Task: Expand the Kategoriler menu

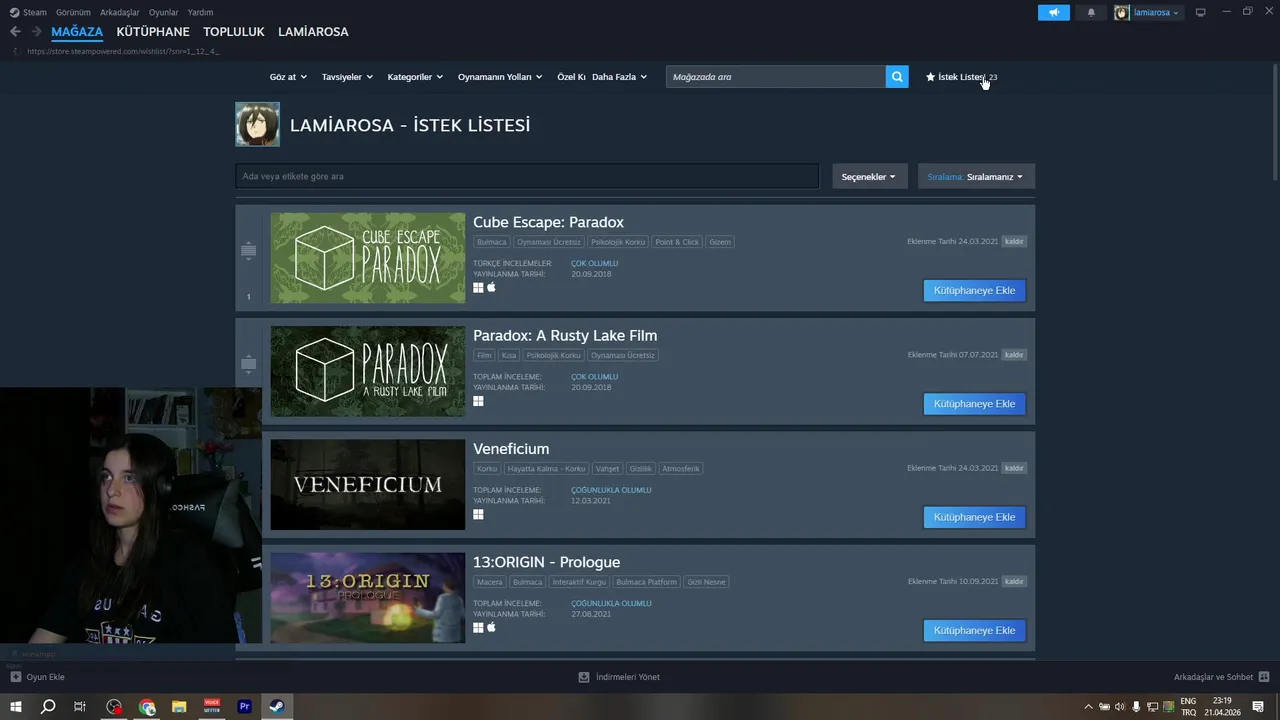Action: pos(415,77)
